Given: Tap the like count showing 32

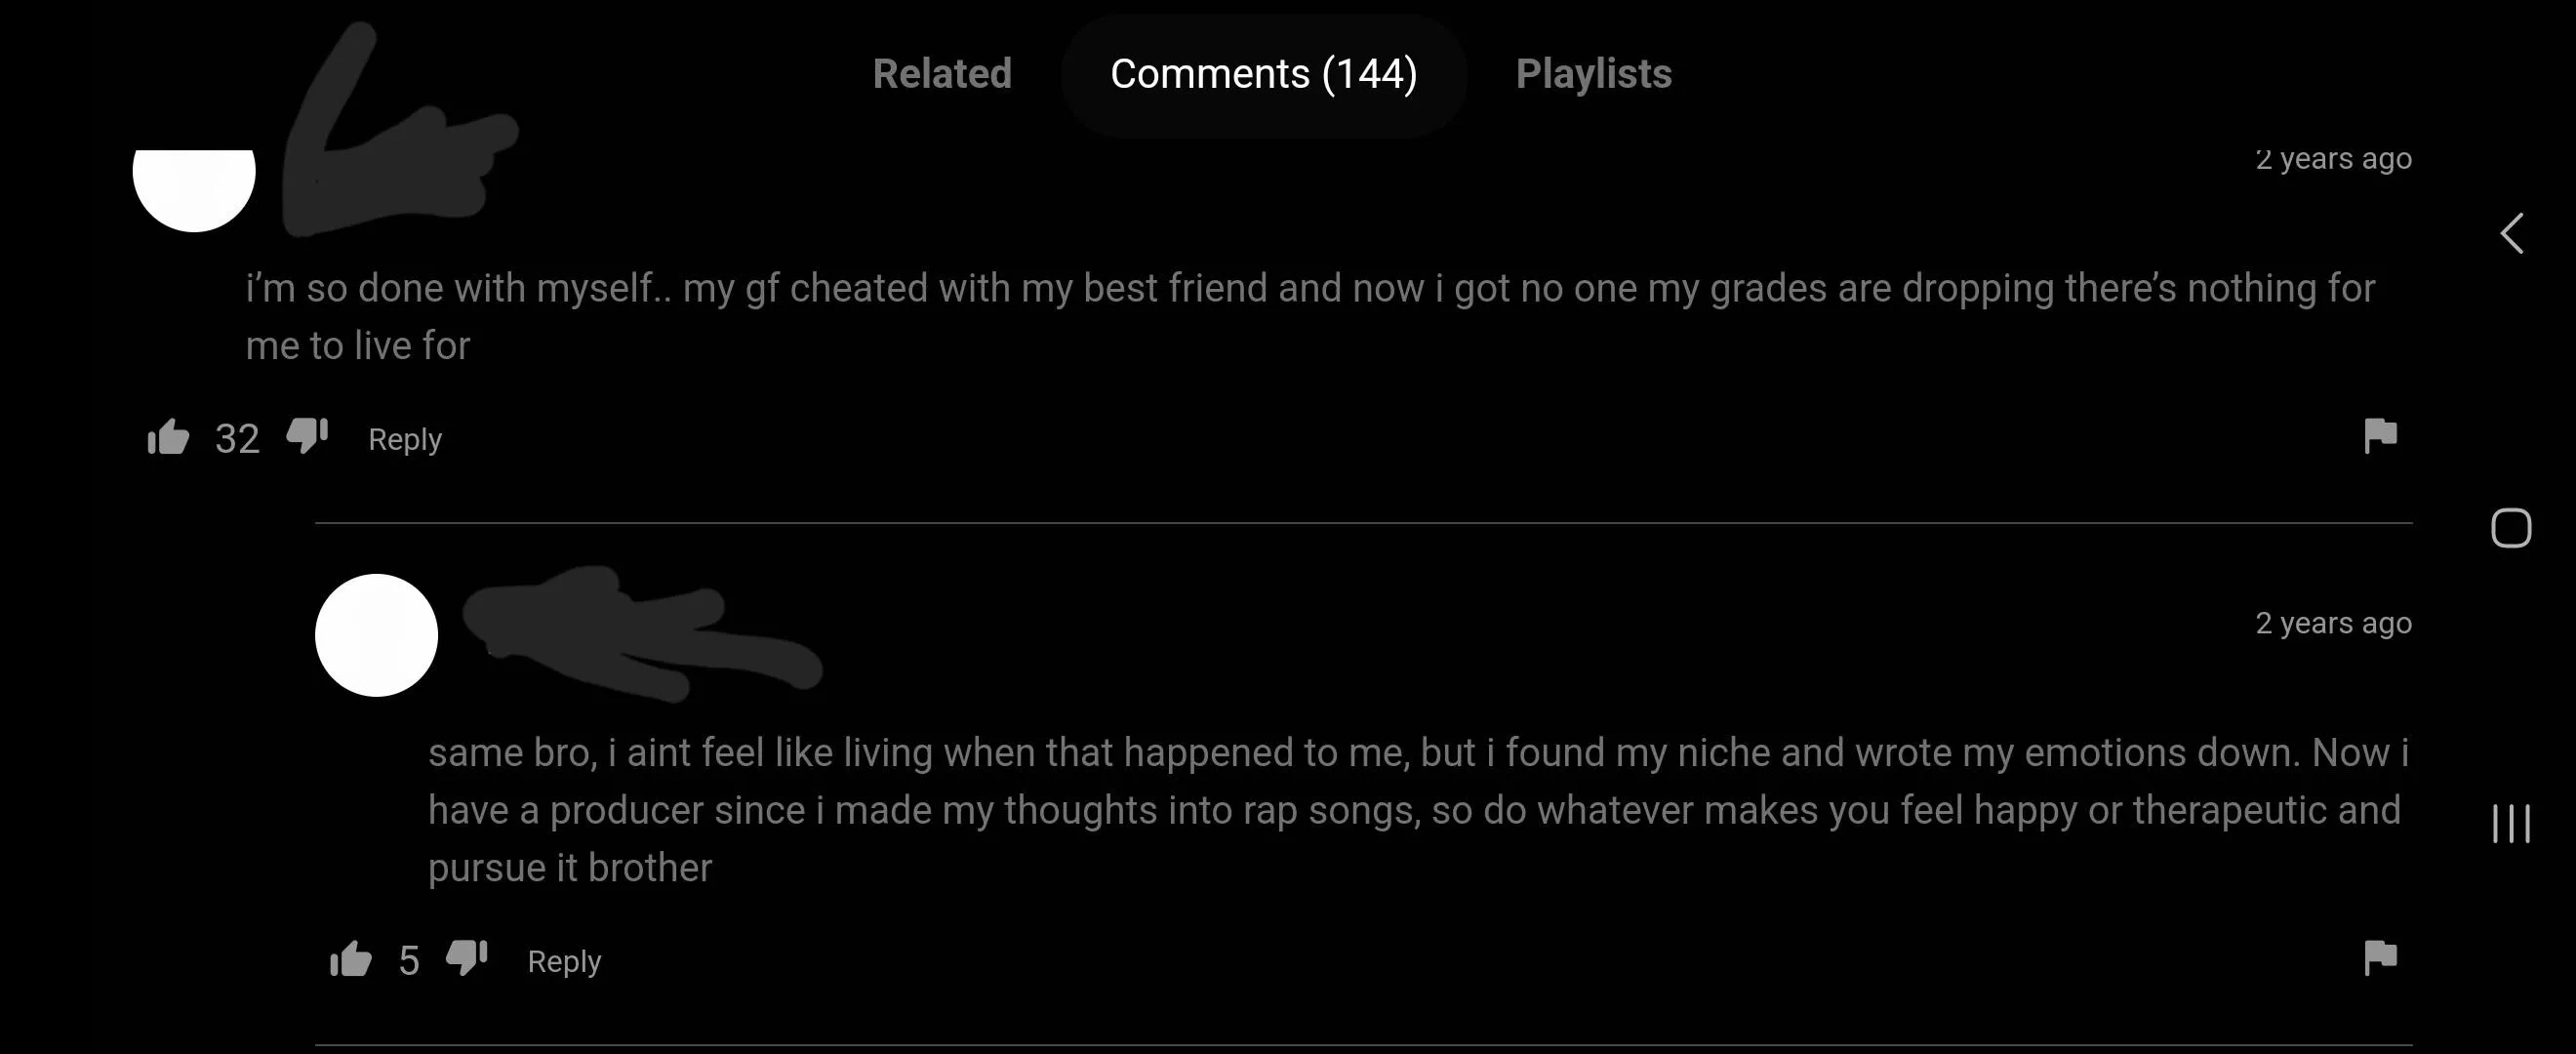Looking at the screenshot, I should tap(236, 437).
